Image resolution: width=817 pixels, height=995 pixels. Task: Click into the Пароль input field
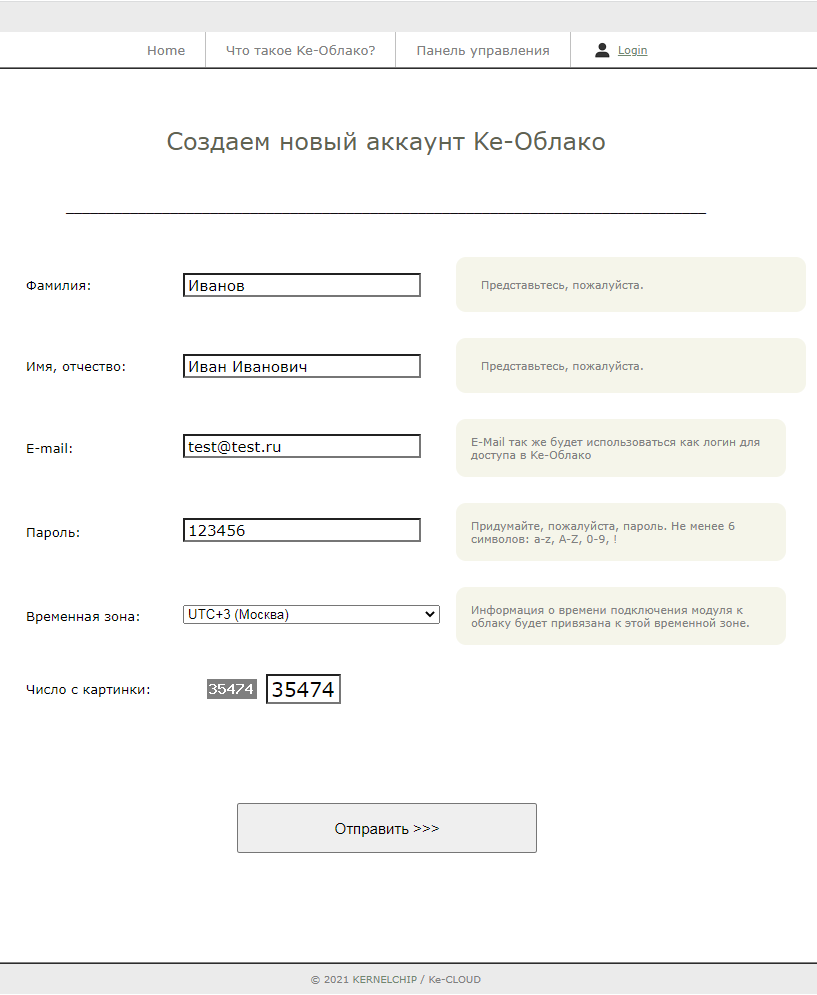click(x=301, y=530)
